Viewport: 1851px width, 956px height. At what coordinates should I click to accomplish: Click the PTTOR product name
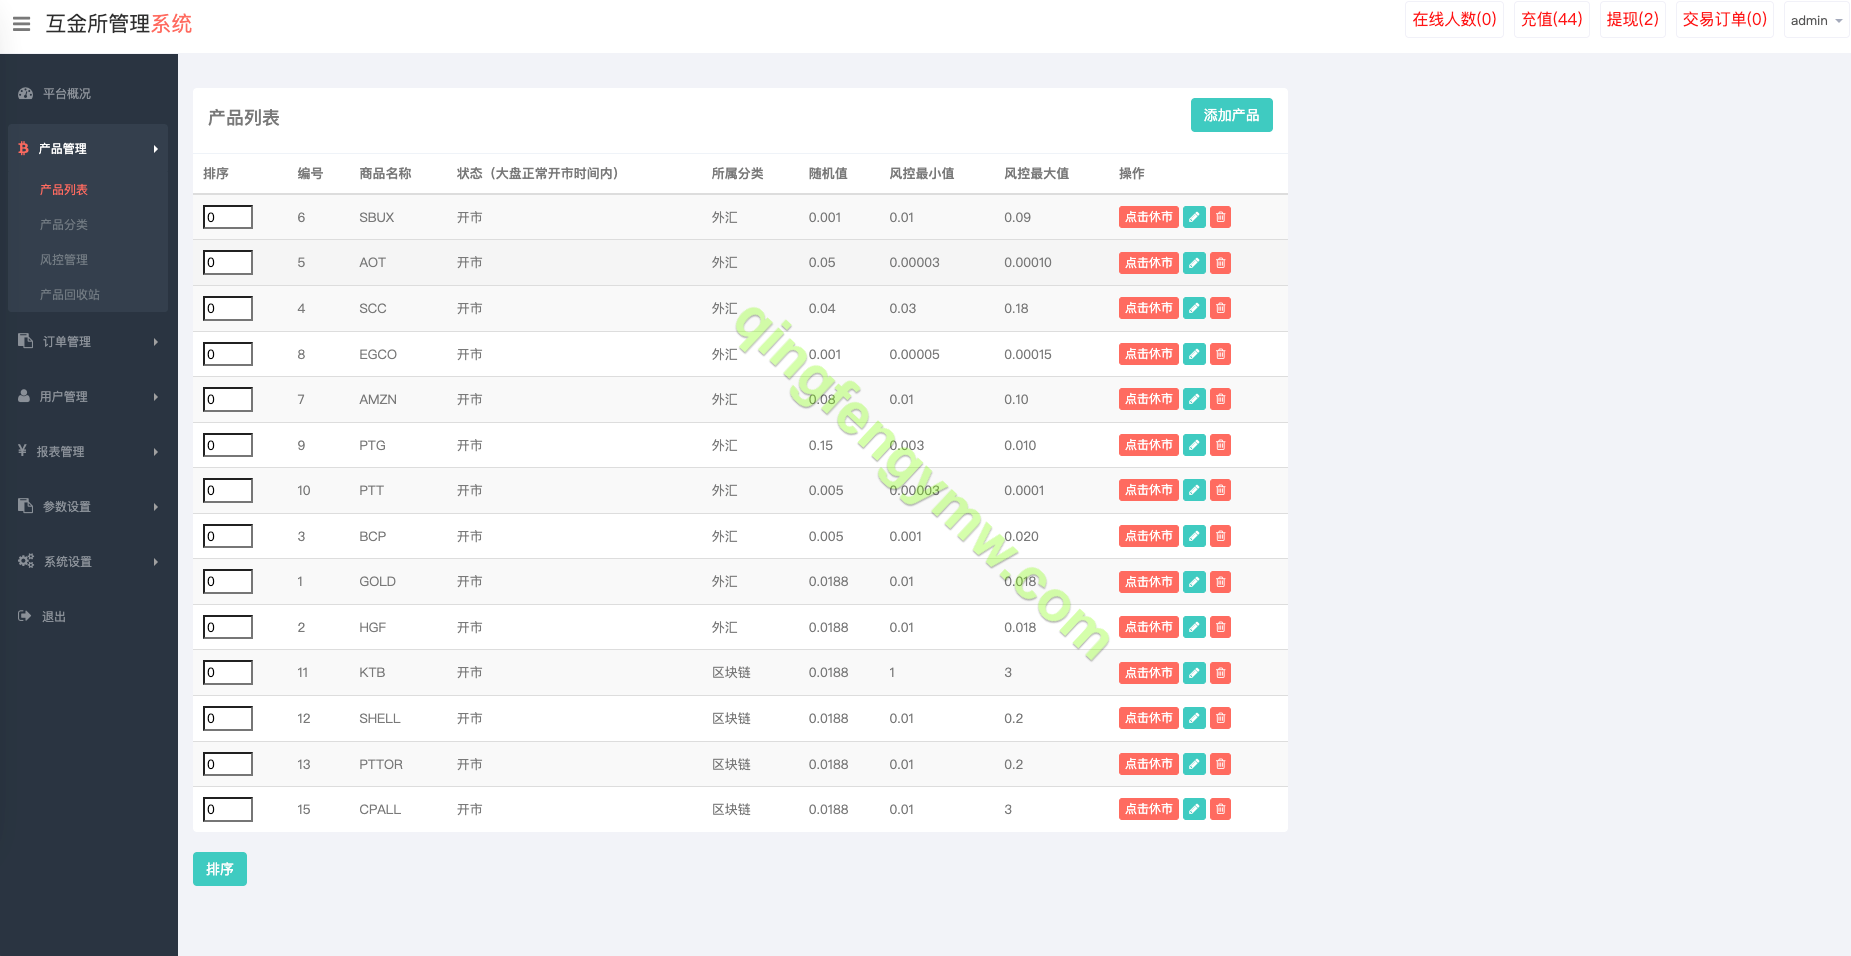pos(381,764)
